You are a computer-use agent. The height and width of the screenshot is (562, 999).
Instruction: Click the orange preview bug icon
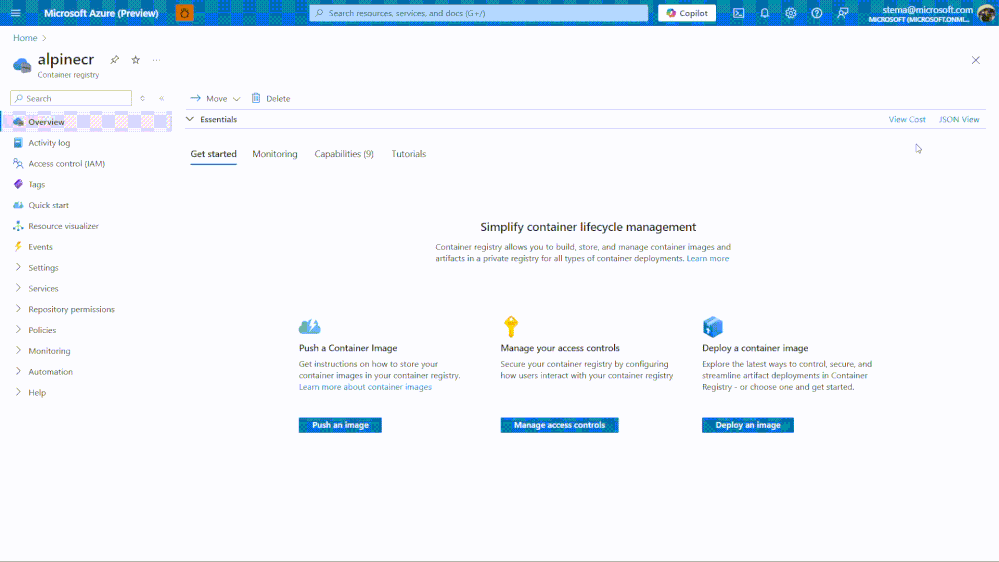185,13
